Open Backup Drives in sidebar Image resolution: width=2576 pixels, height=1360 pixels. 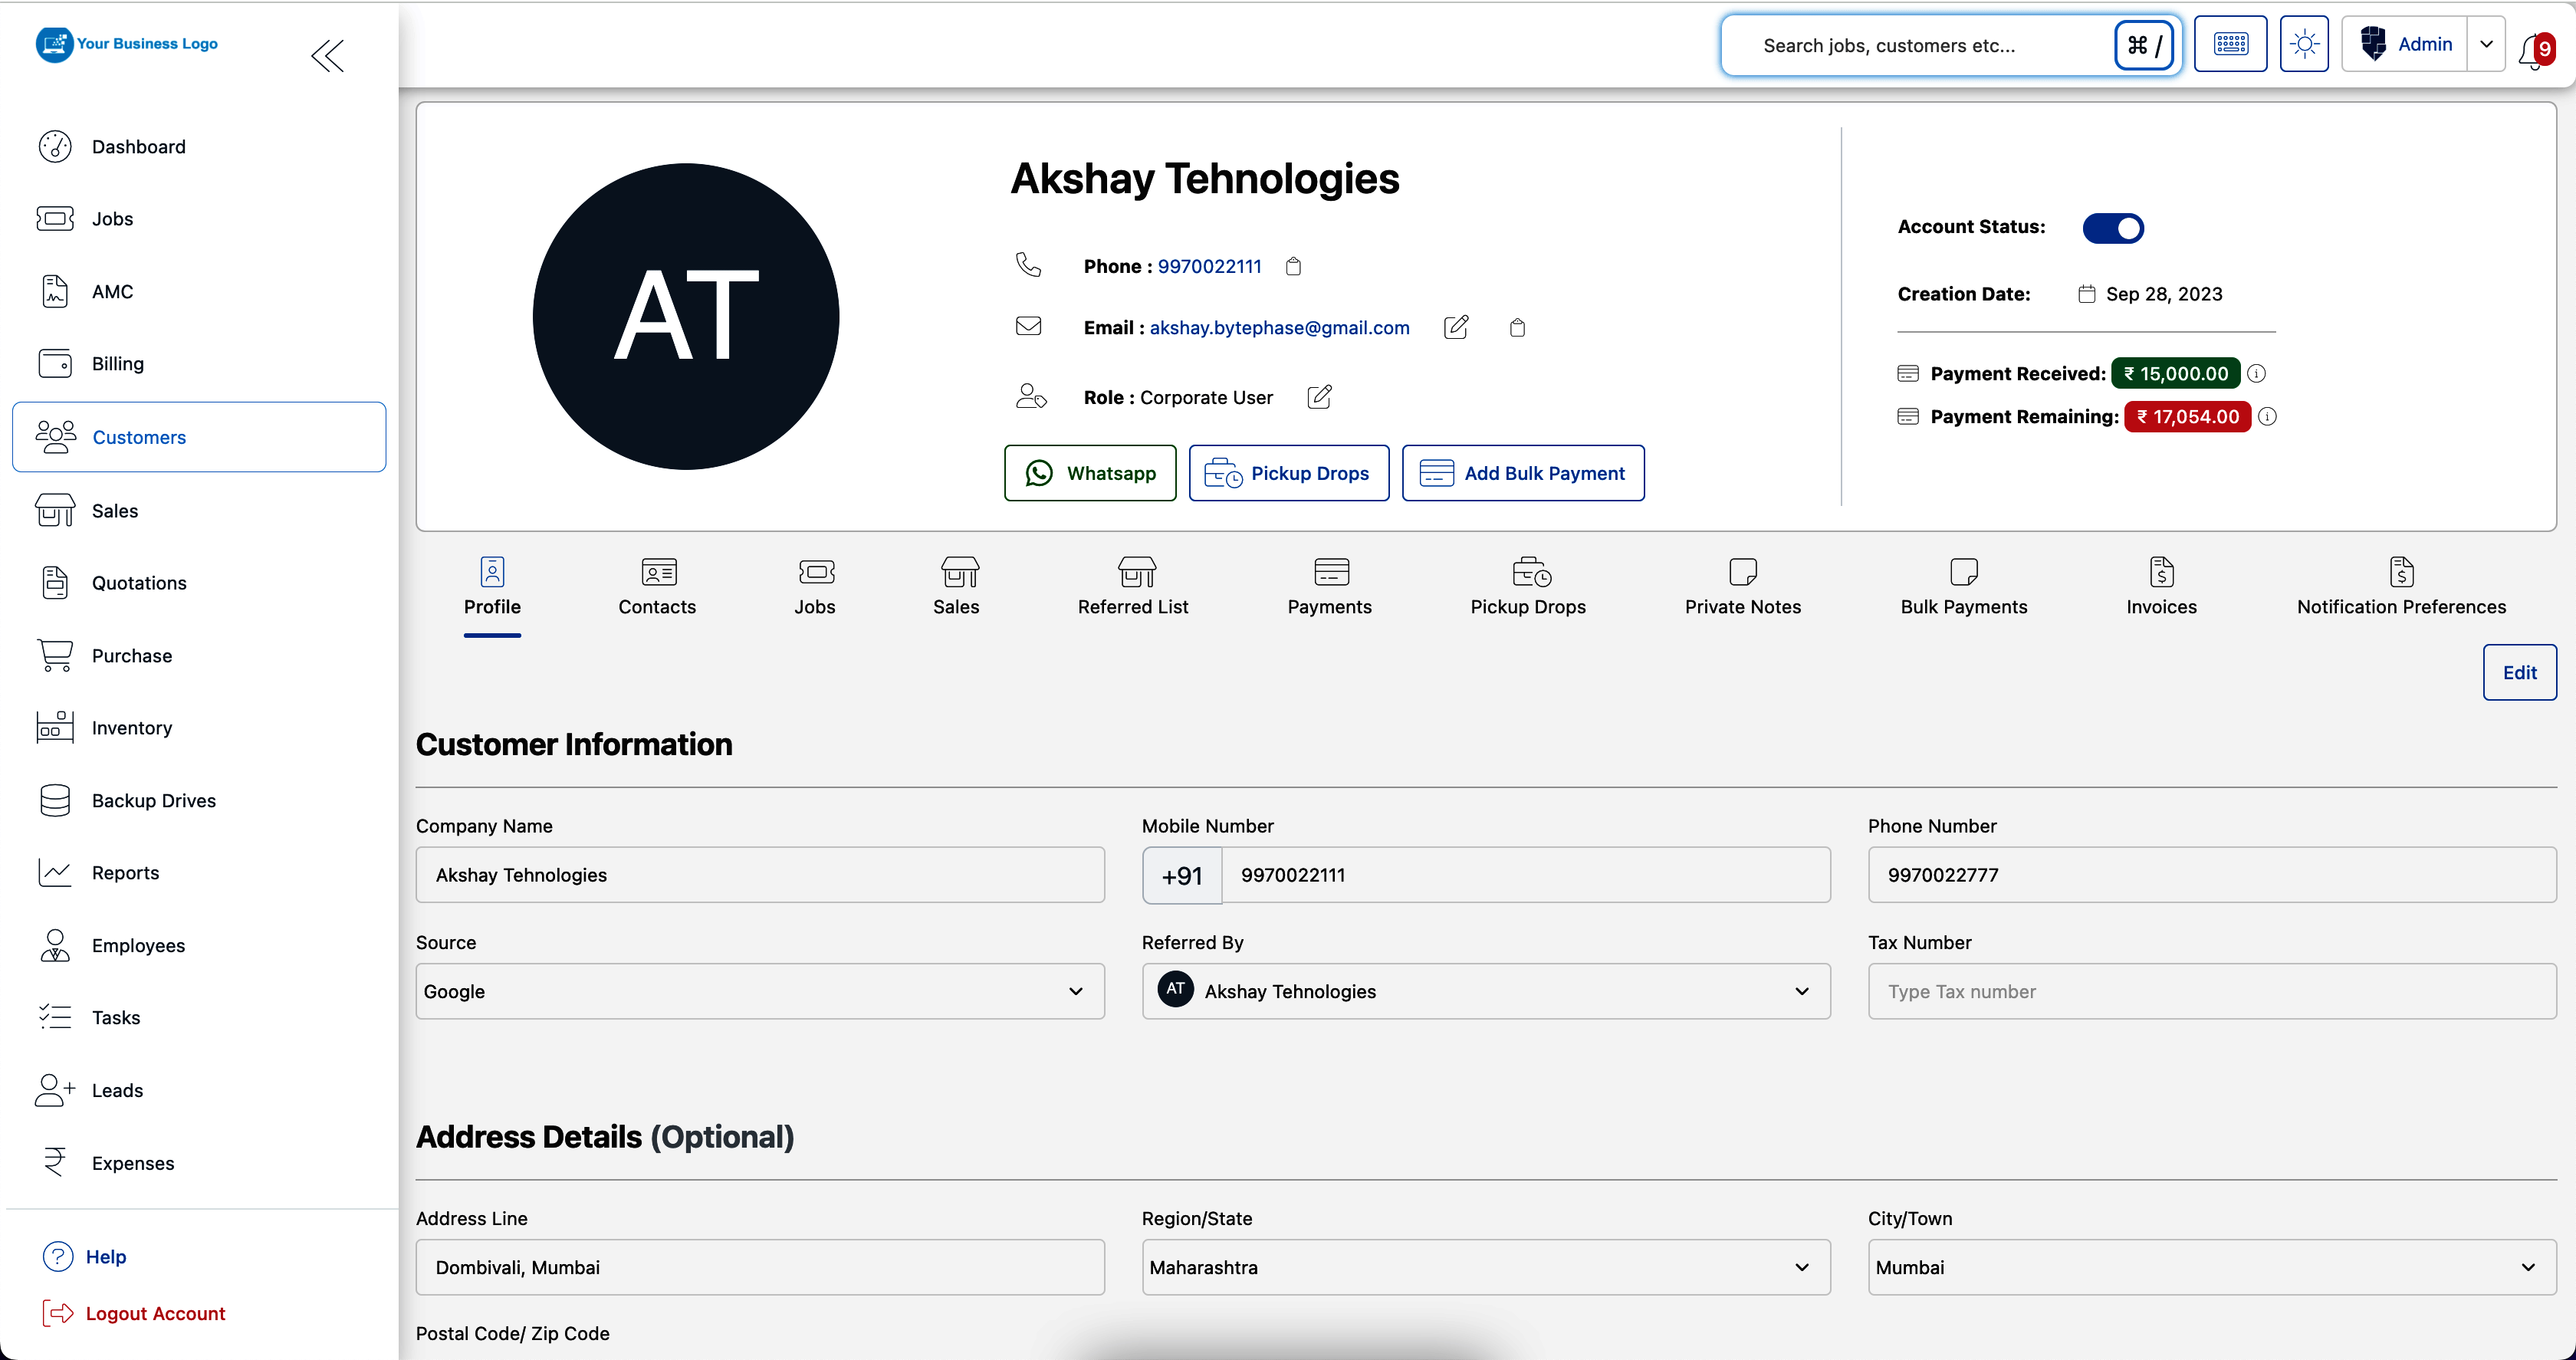[x=199, y=800]
